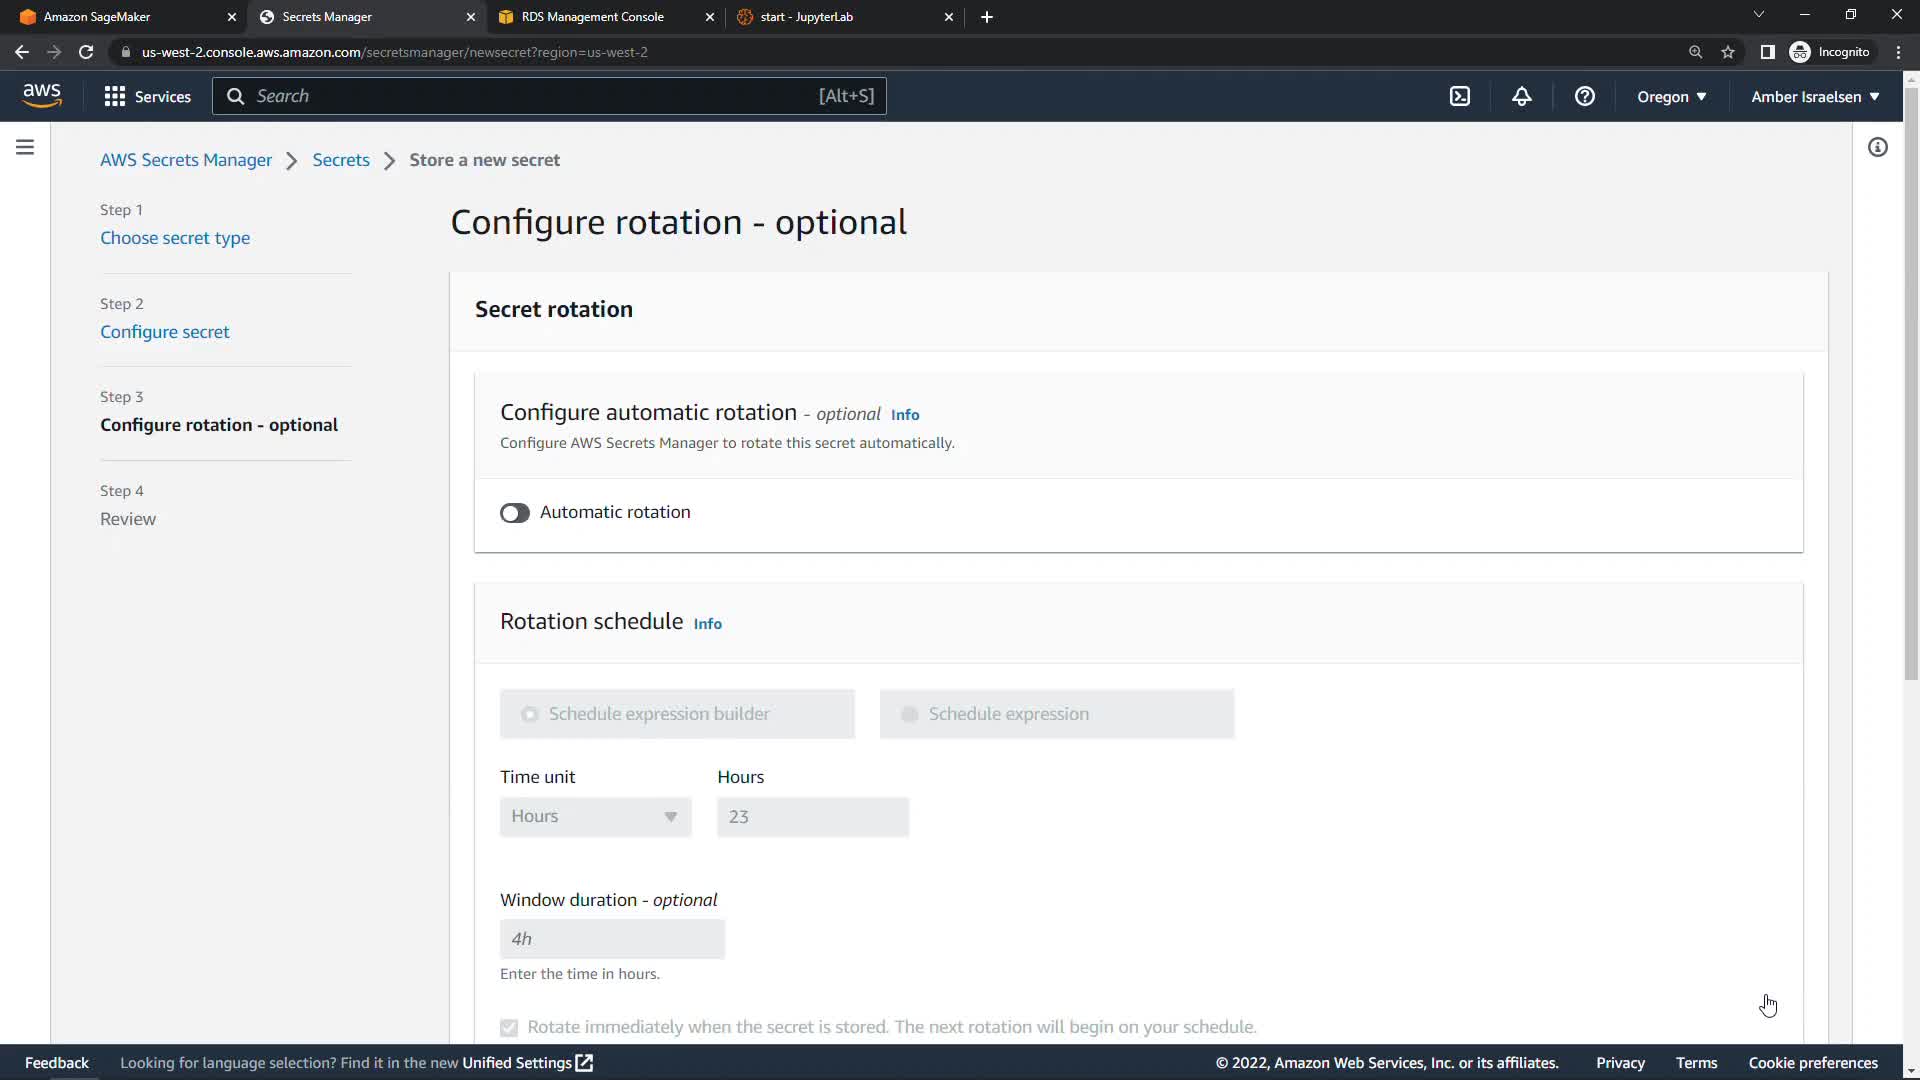1920x1080 pixels.
Task: Toggle the hamburger navigation menu
Action: 25,147
